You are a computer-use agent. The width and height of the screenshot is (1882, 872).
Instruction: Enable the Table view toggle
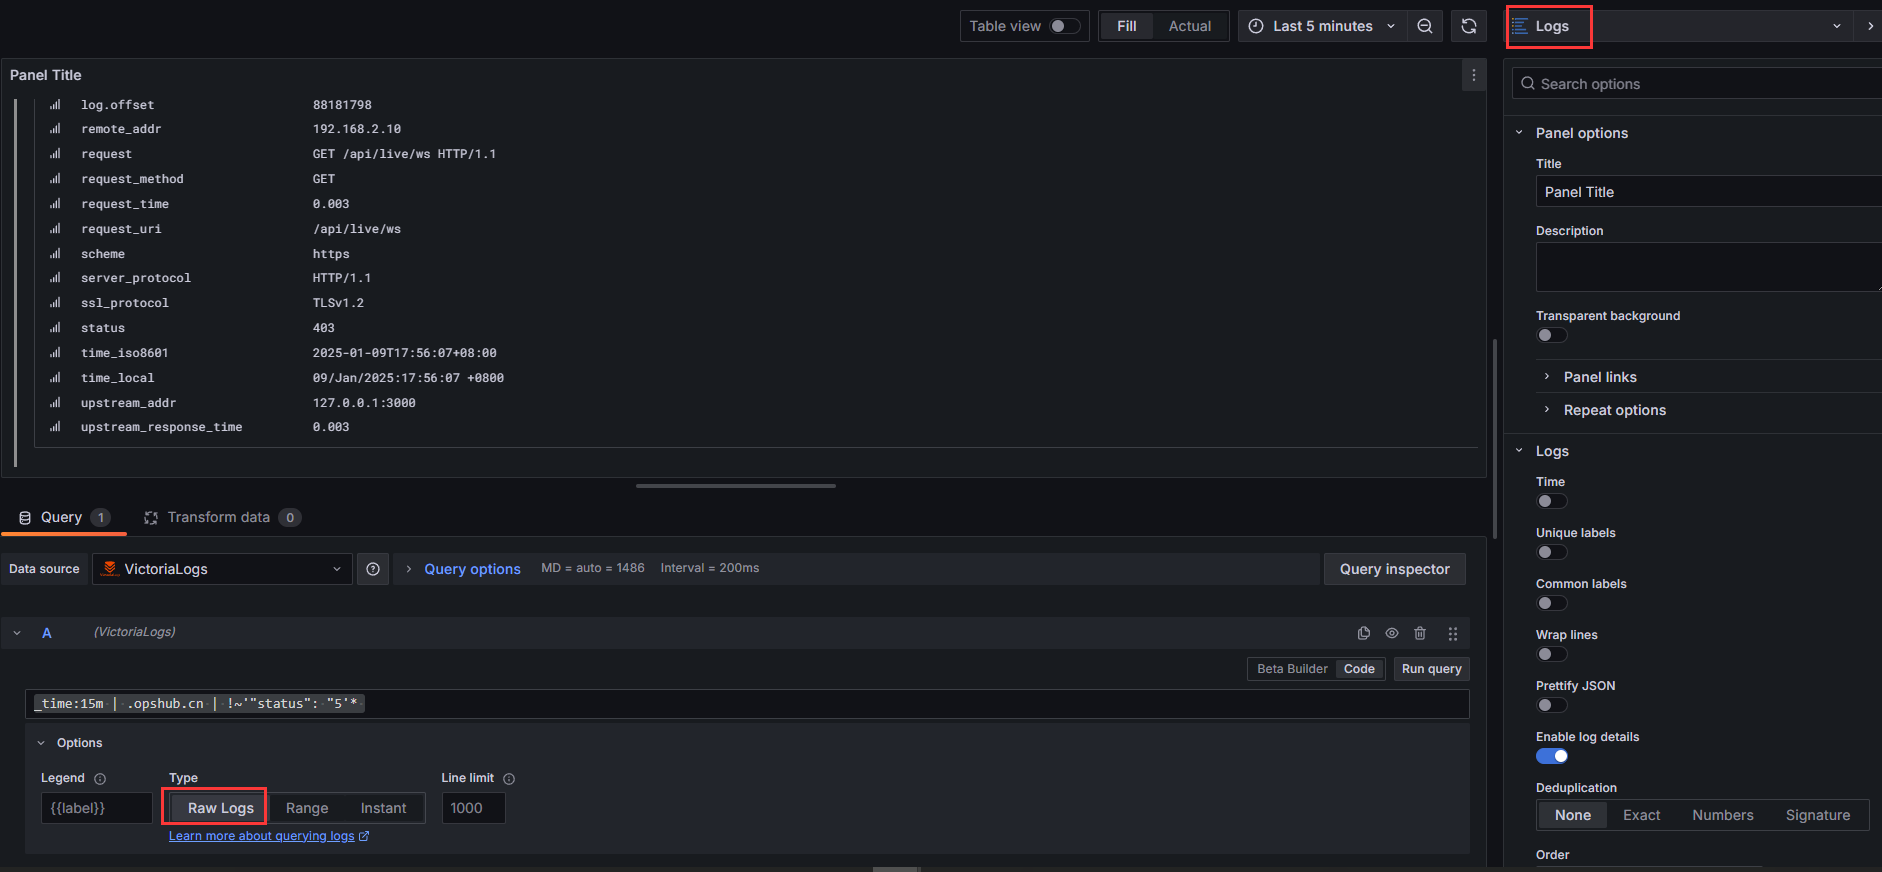coord(1064,26)
